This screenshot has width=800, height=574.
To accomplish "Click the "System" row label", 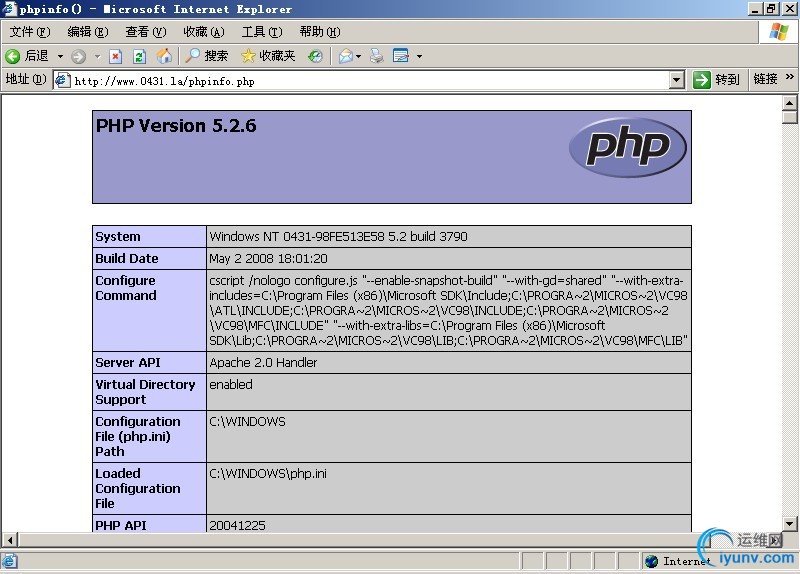I will (118, 237).
